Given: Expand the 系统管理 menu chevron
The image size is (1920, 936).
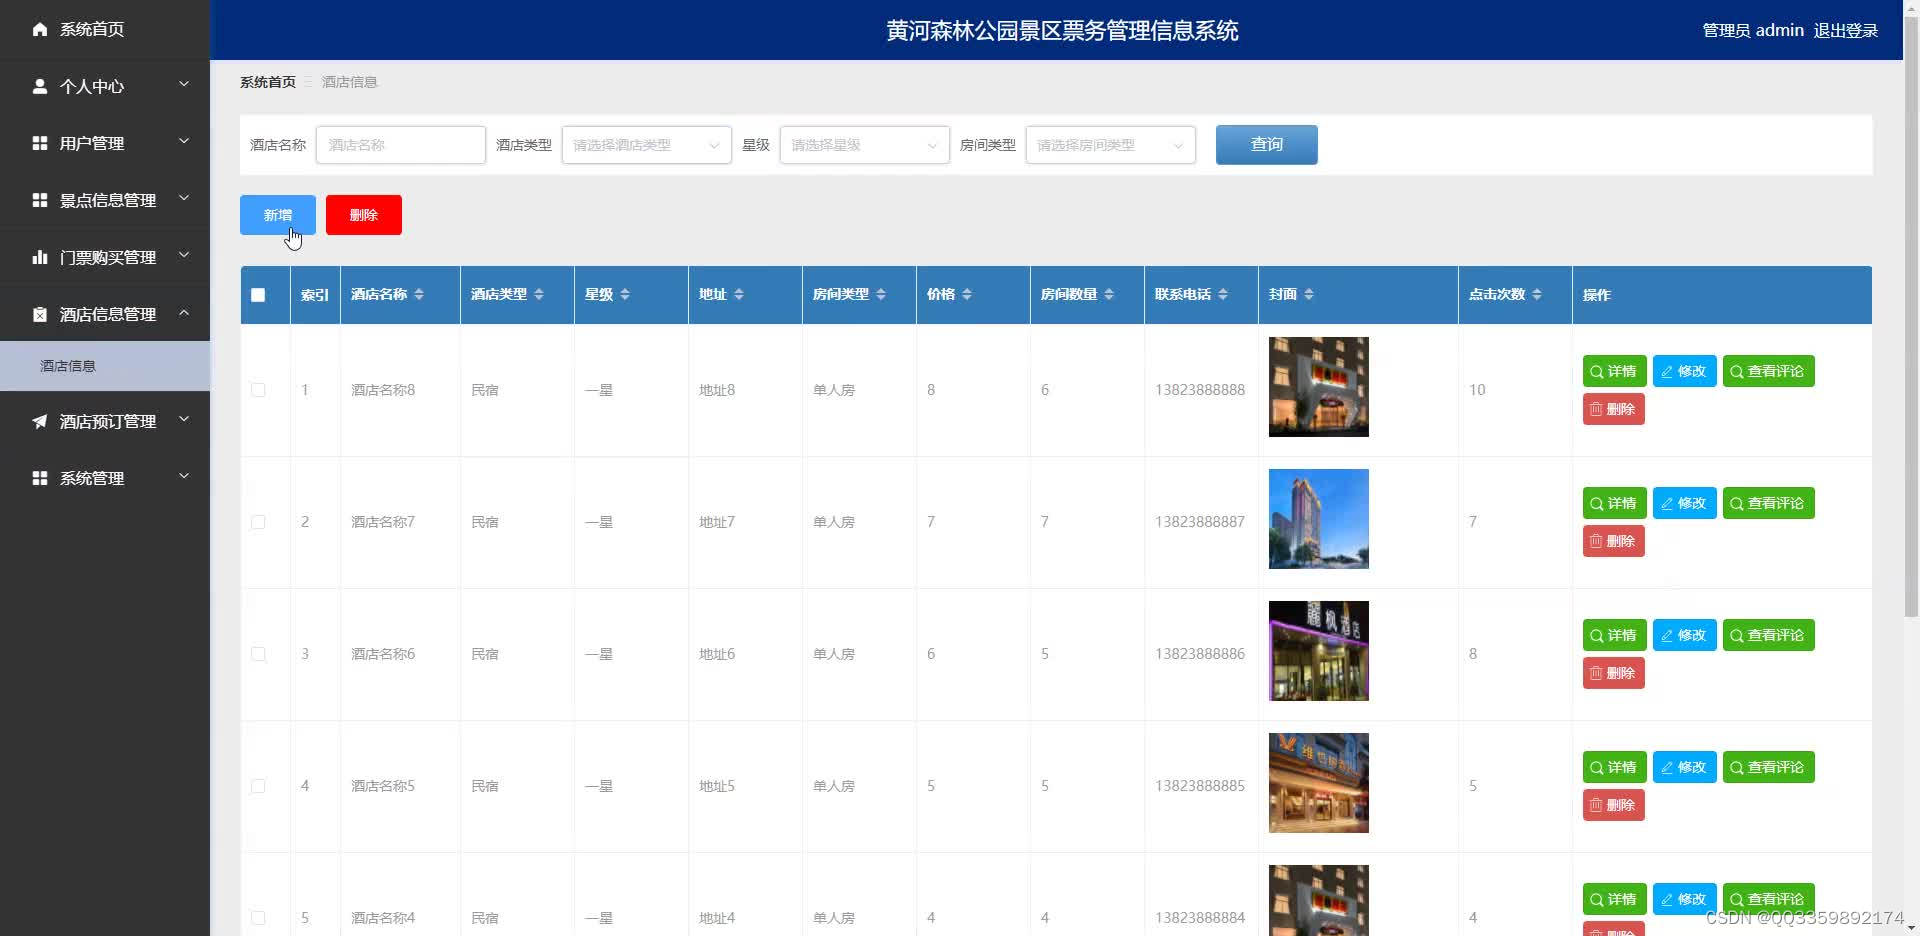Looking at the screenshot, I should (184, 477).
